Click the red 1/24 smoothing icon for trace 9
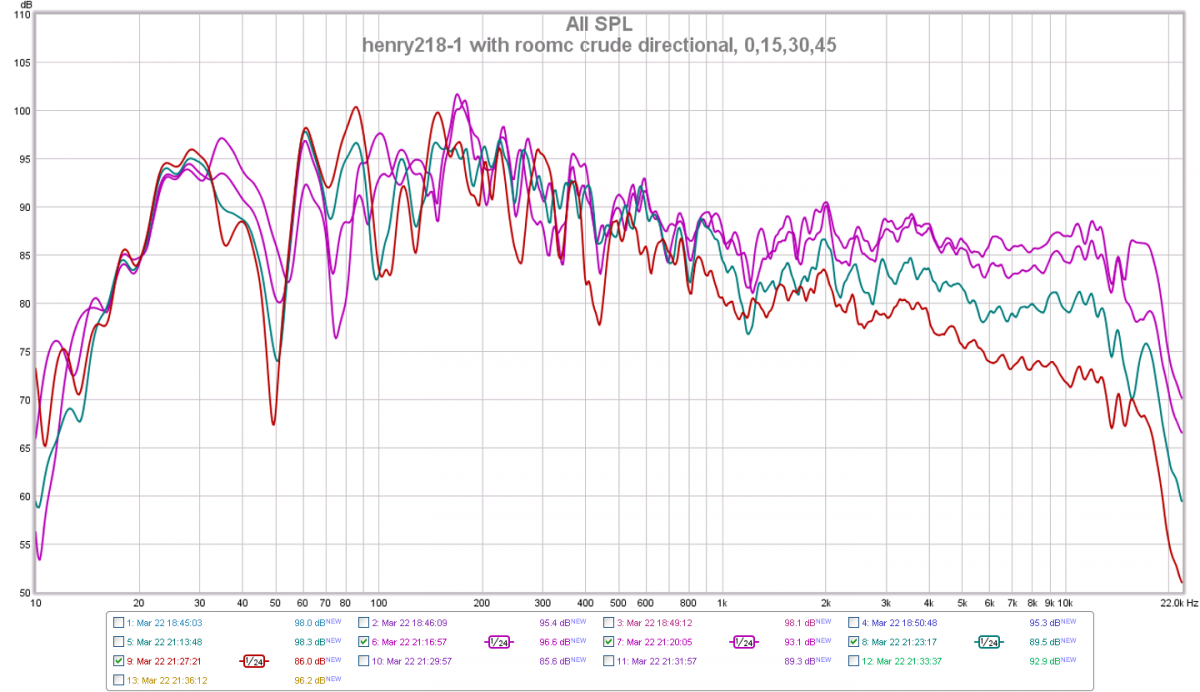Screen dimensions: 1200x692 (x=254, y=661)
